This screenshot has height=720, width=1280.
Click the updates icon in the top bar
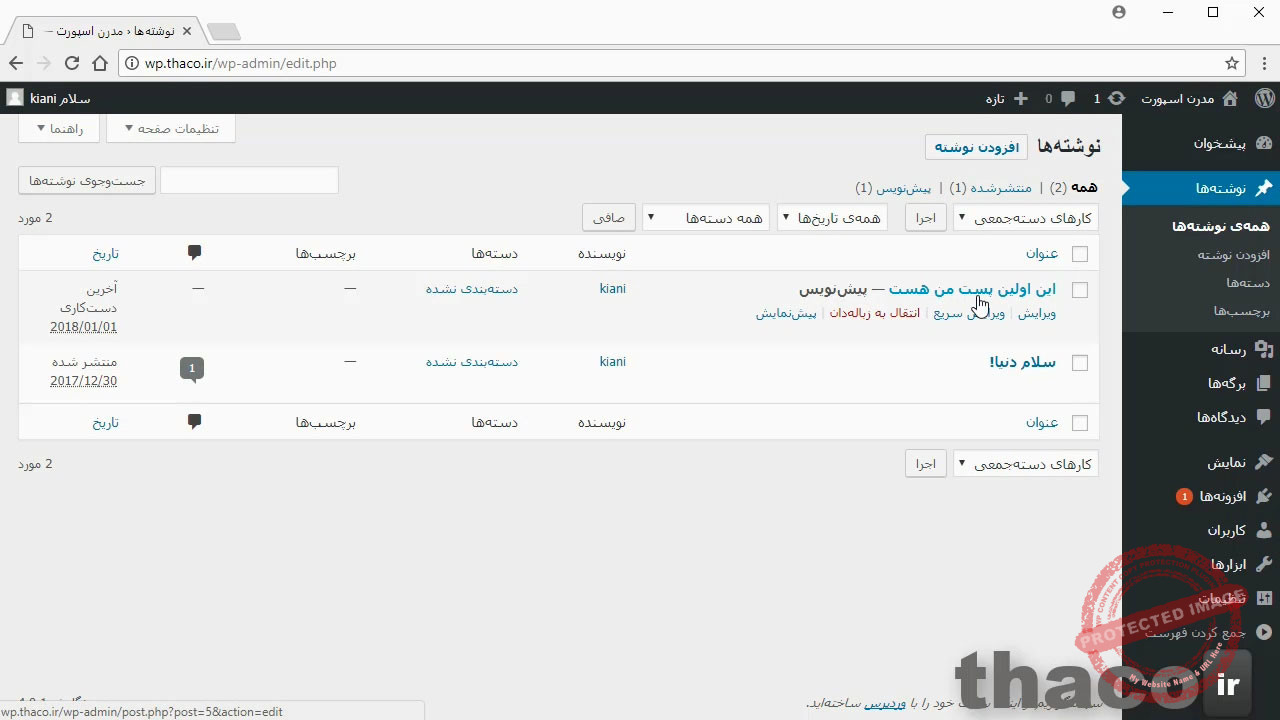click(1117, 98)
